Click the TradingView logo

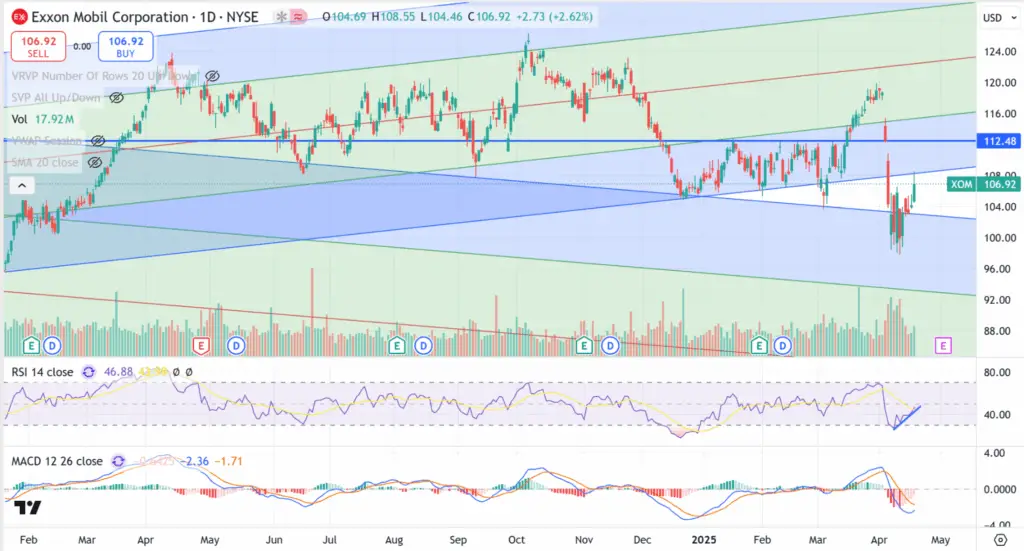coord(27,507)
